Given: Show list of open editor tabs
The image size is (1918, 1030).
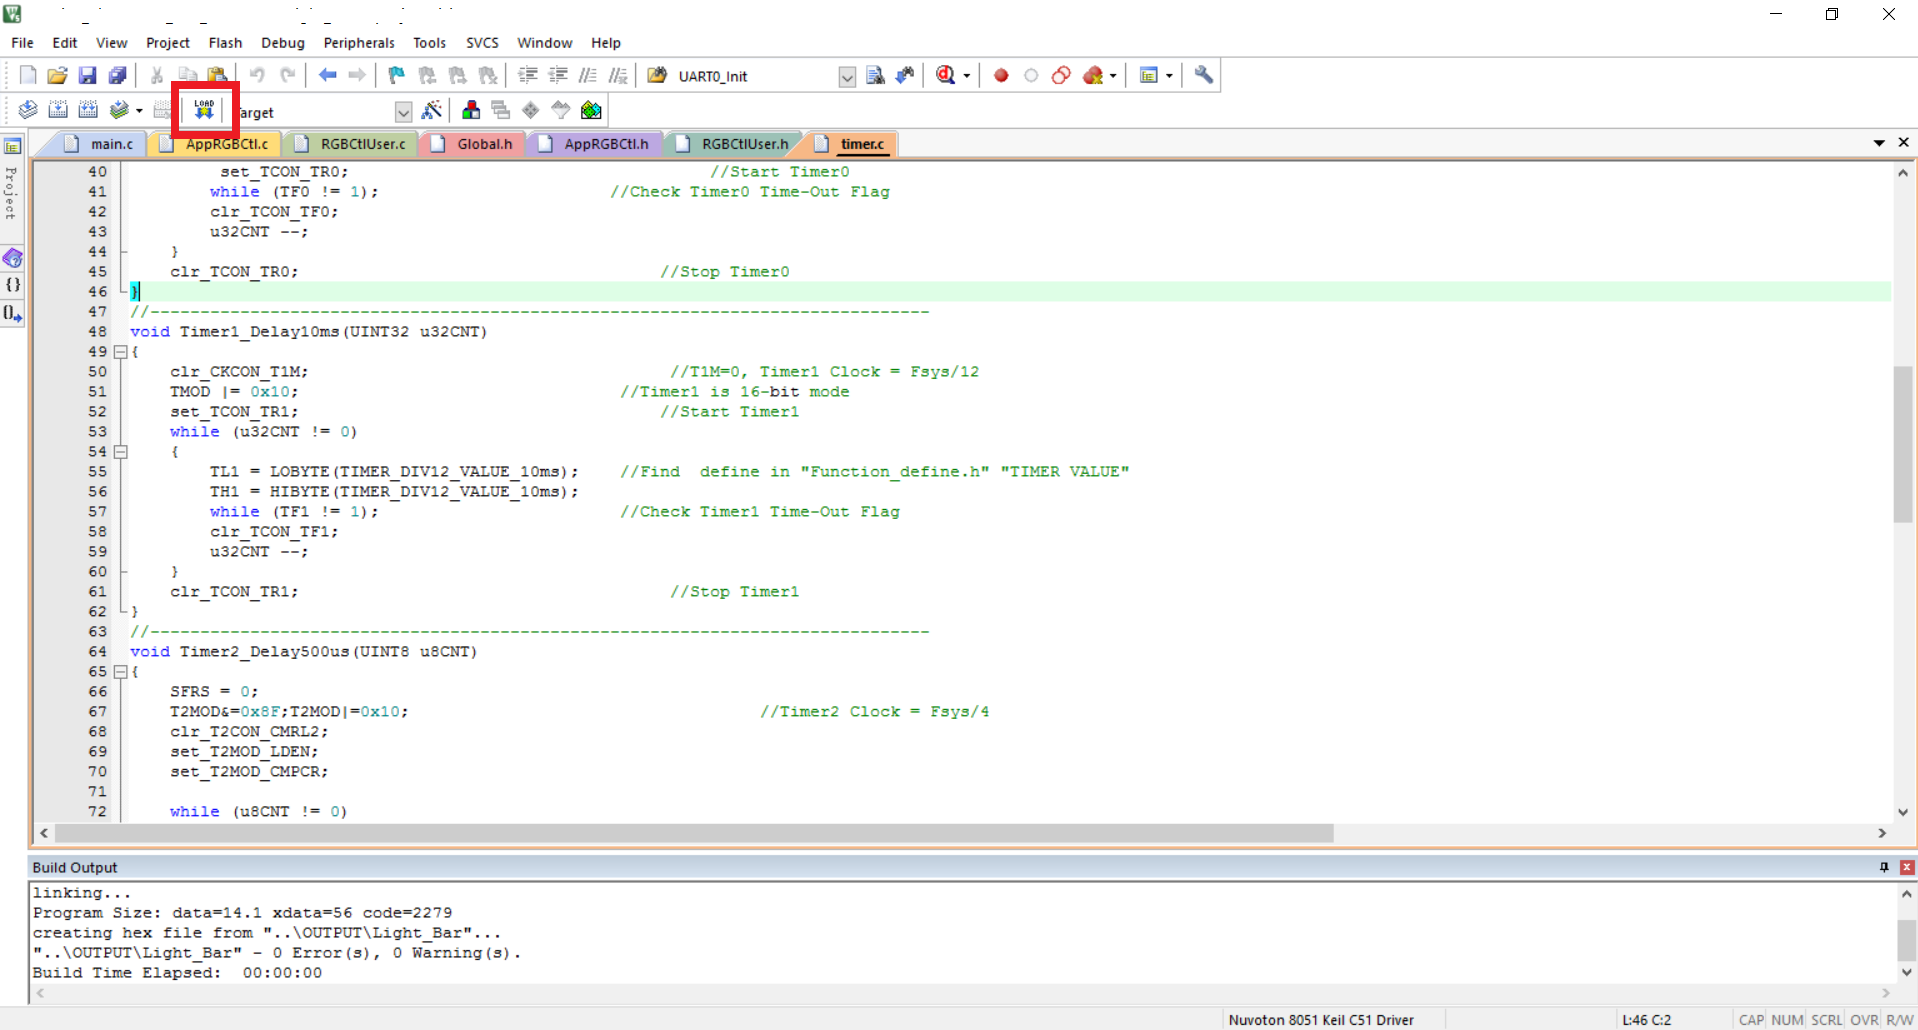Looking at the screenshot, I should 1879,143.
